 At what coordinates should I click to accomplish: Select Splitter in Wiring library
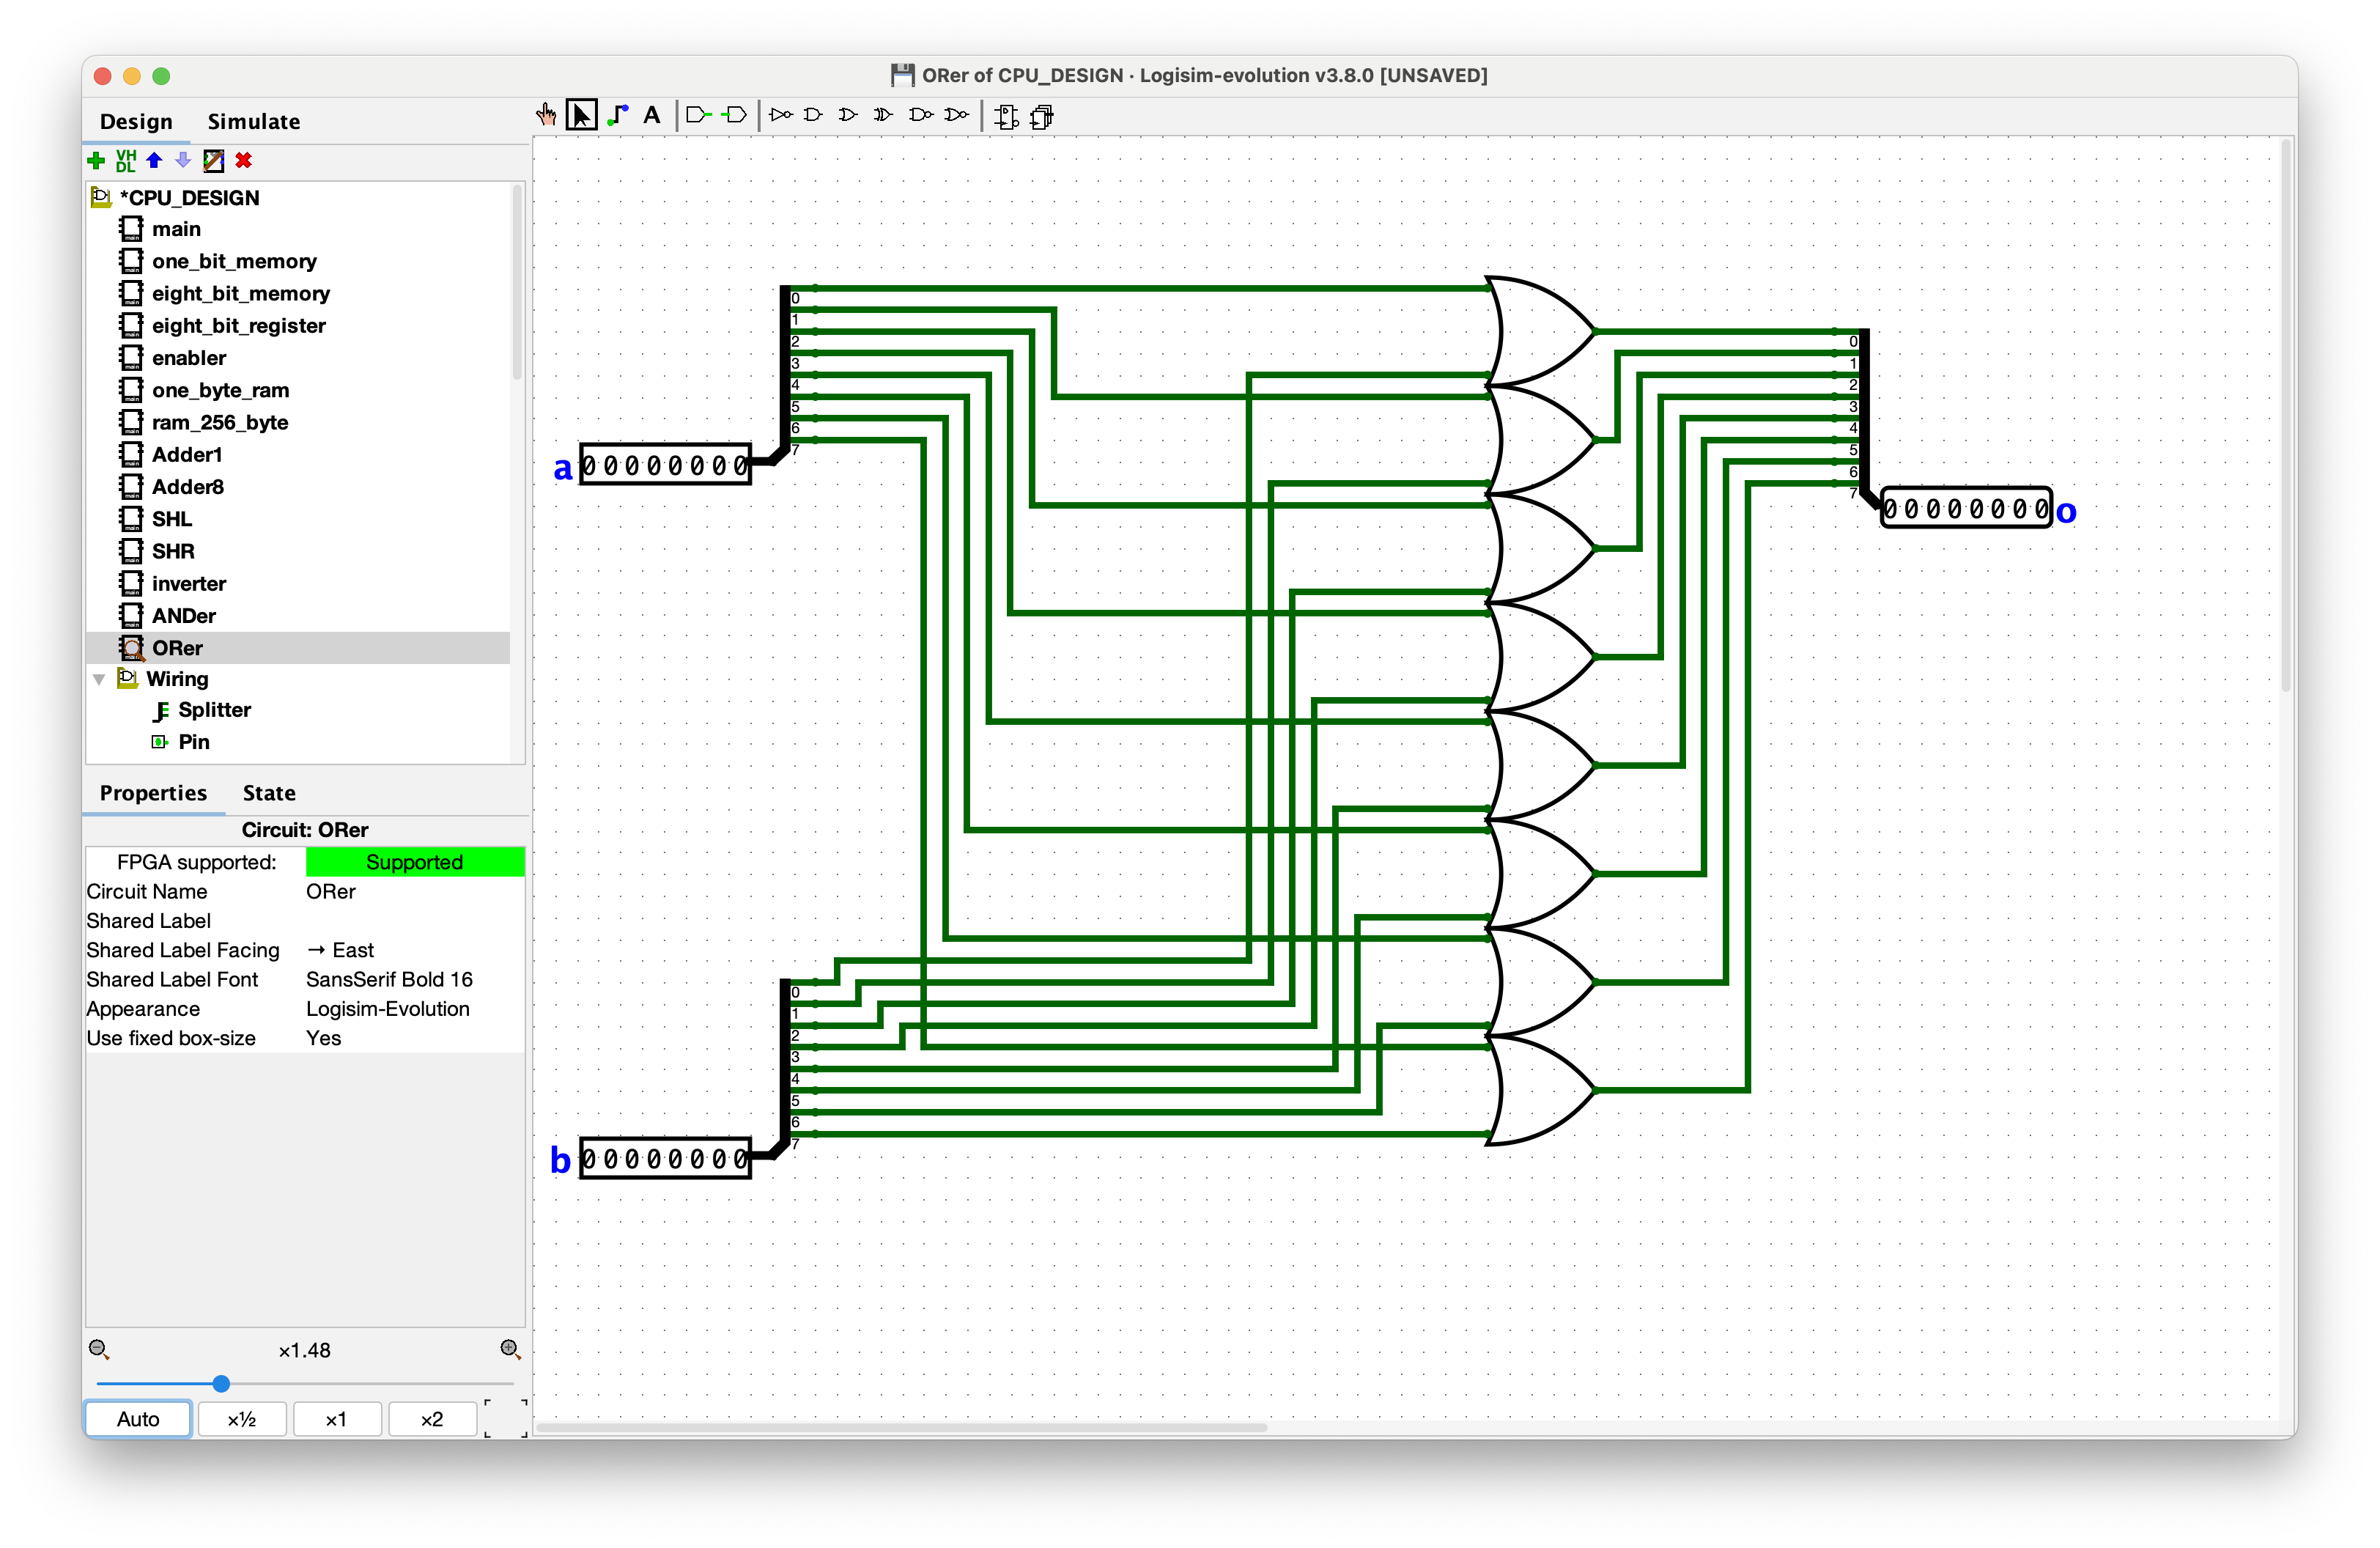(214, 710)
